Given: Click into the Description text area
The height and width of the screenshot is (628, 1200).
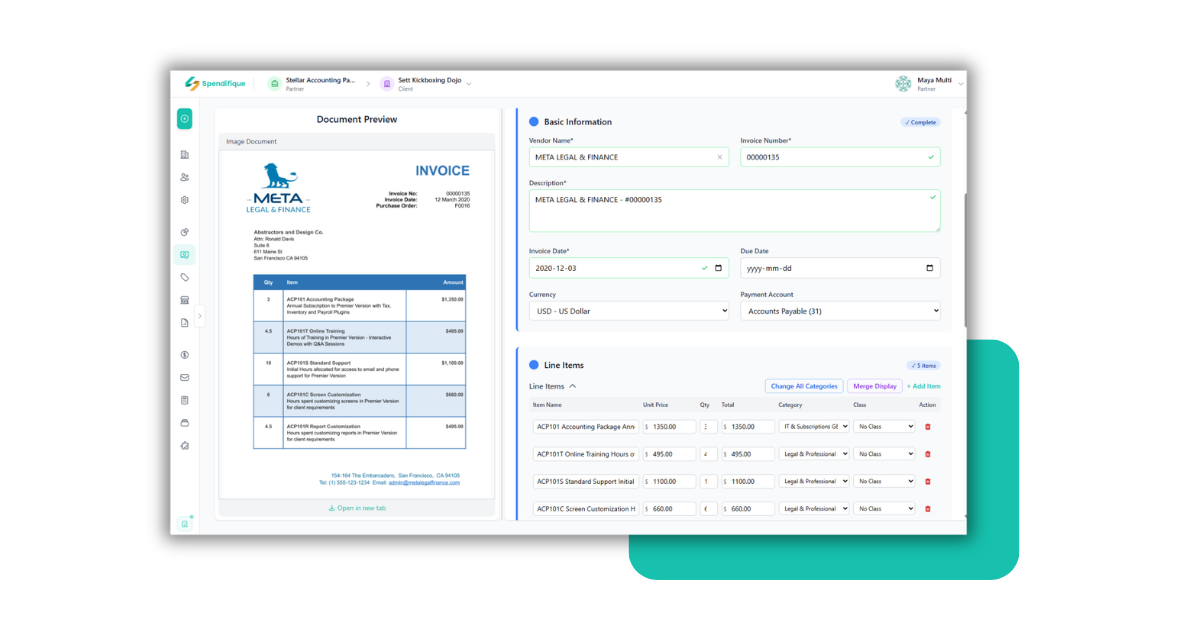Looking at the screenshot, I should coord(735,211).
